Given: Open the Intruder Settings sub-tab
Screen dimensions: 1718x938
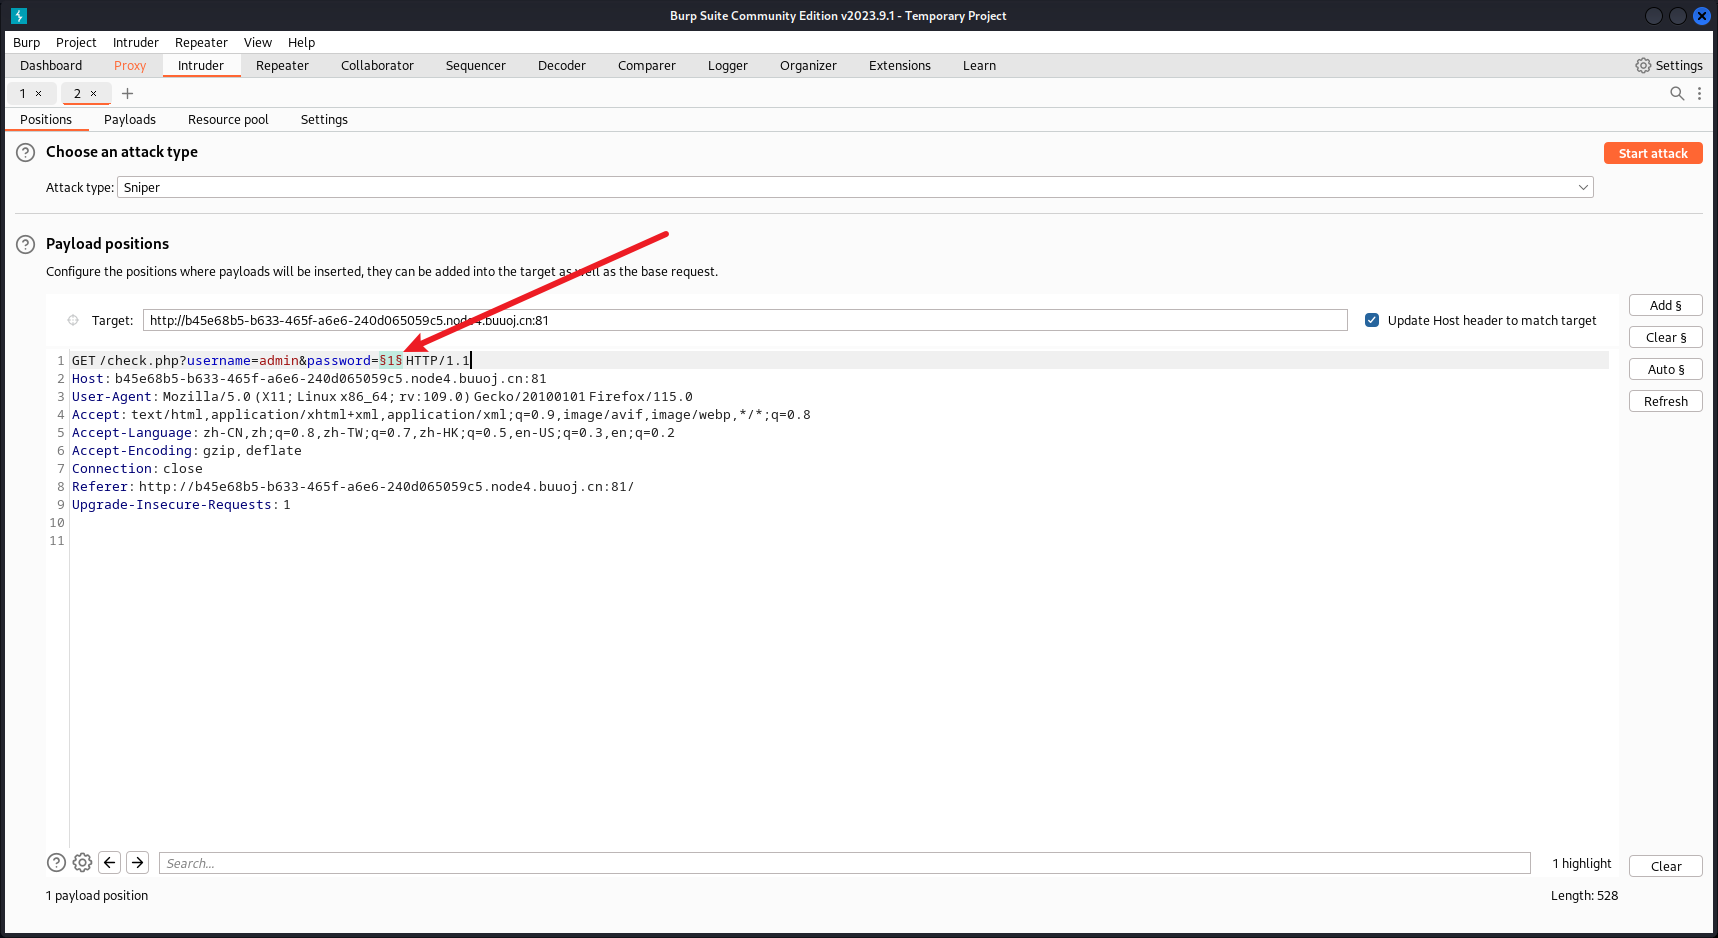Looking at the screenshot, I should tap(324, 119).
